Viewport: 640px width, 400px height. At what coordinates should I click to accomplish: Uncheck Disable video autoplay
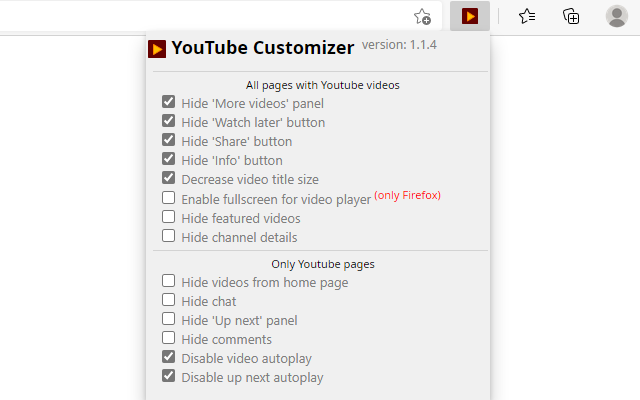[x=169, y=358]
